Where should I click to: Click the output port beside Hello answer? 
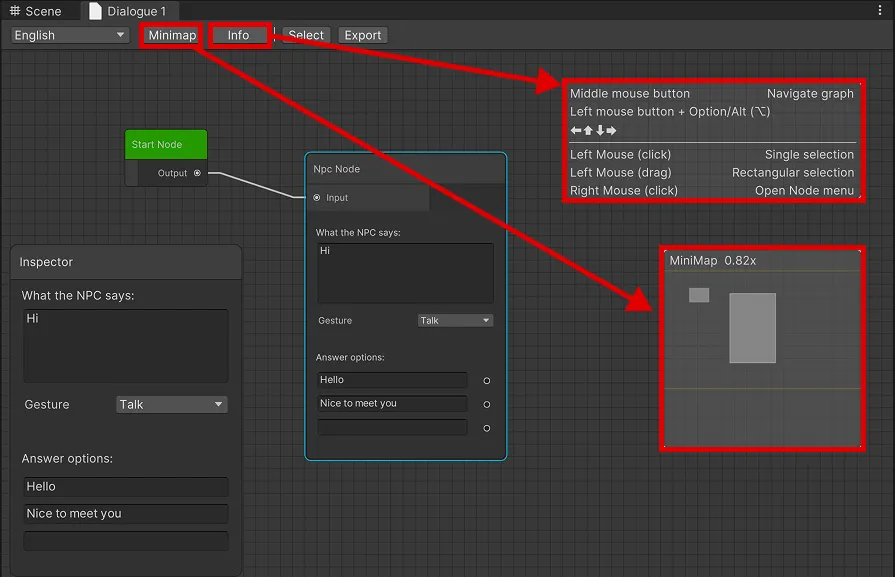tap(487, 381)
